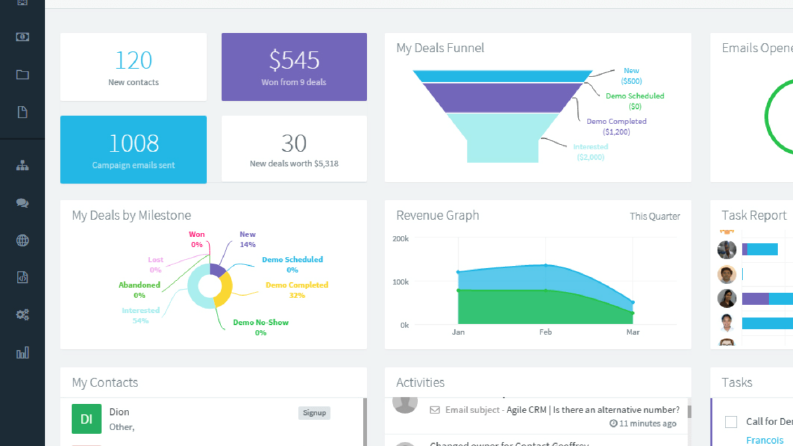Click Dion's green DI avatar in My Contacts
This screenshot has width=793, height=446.
click(86, 419)
